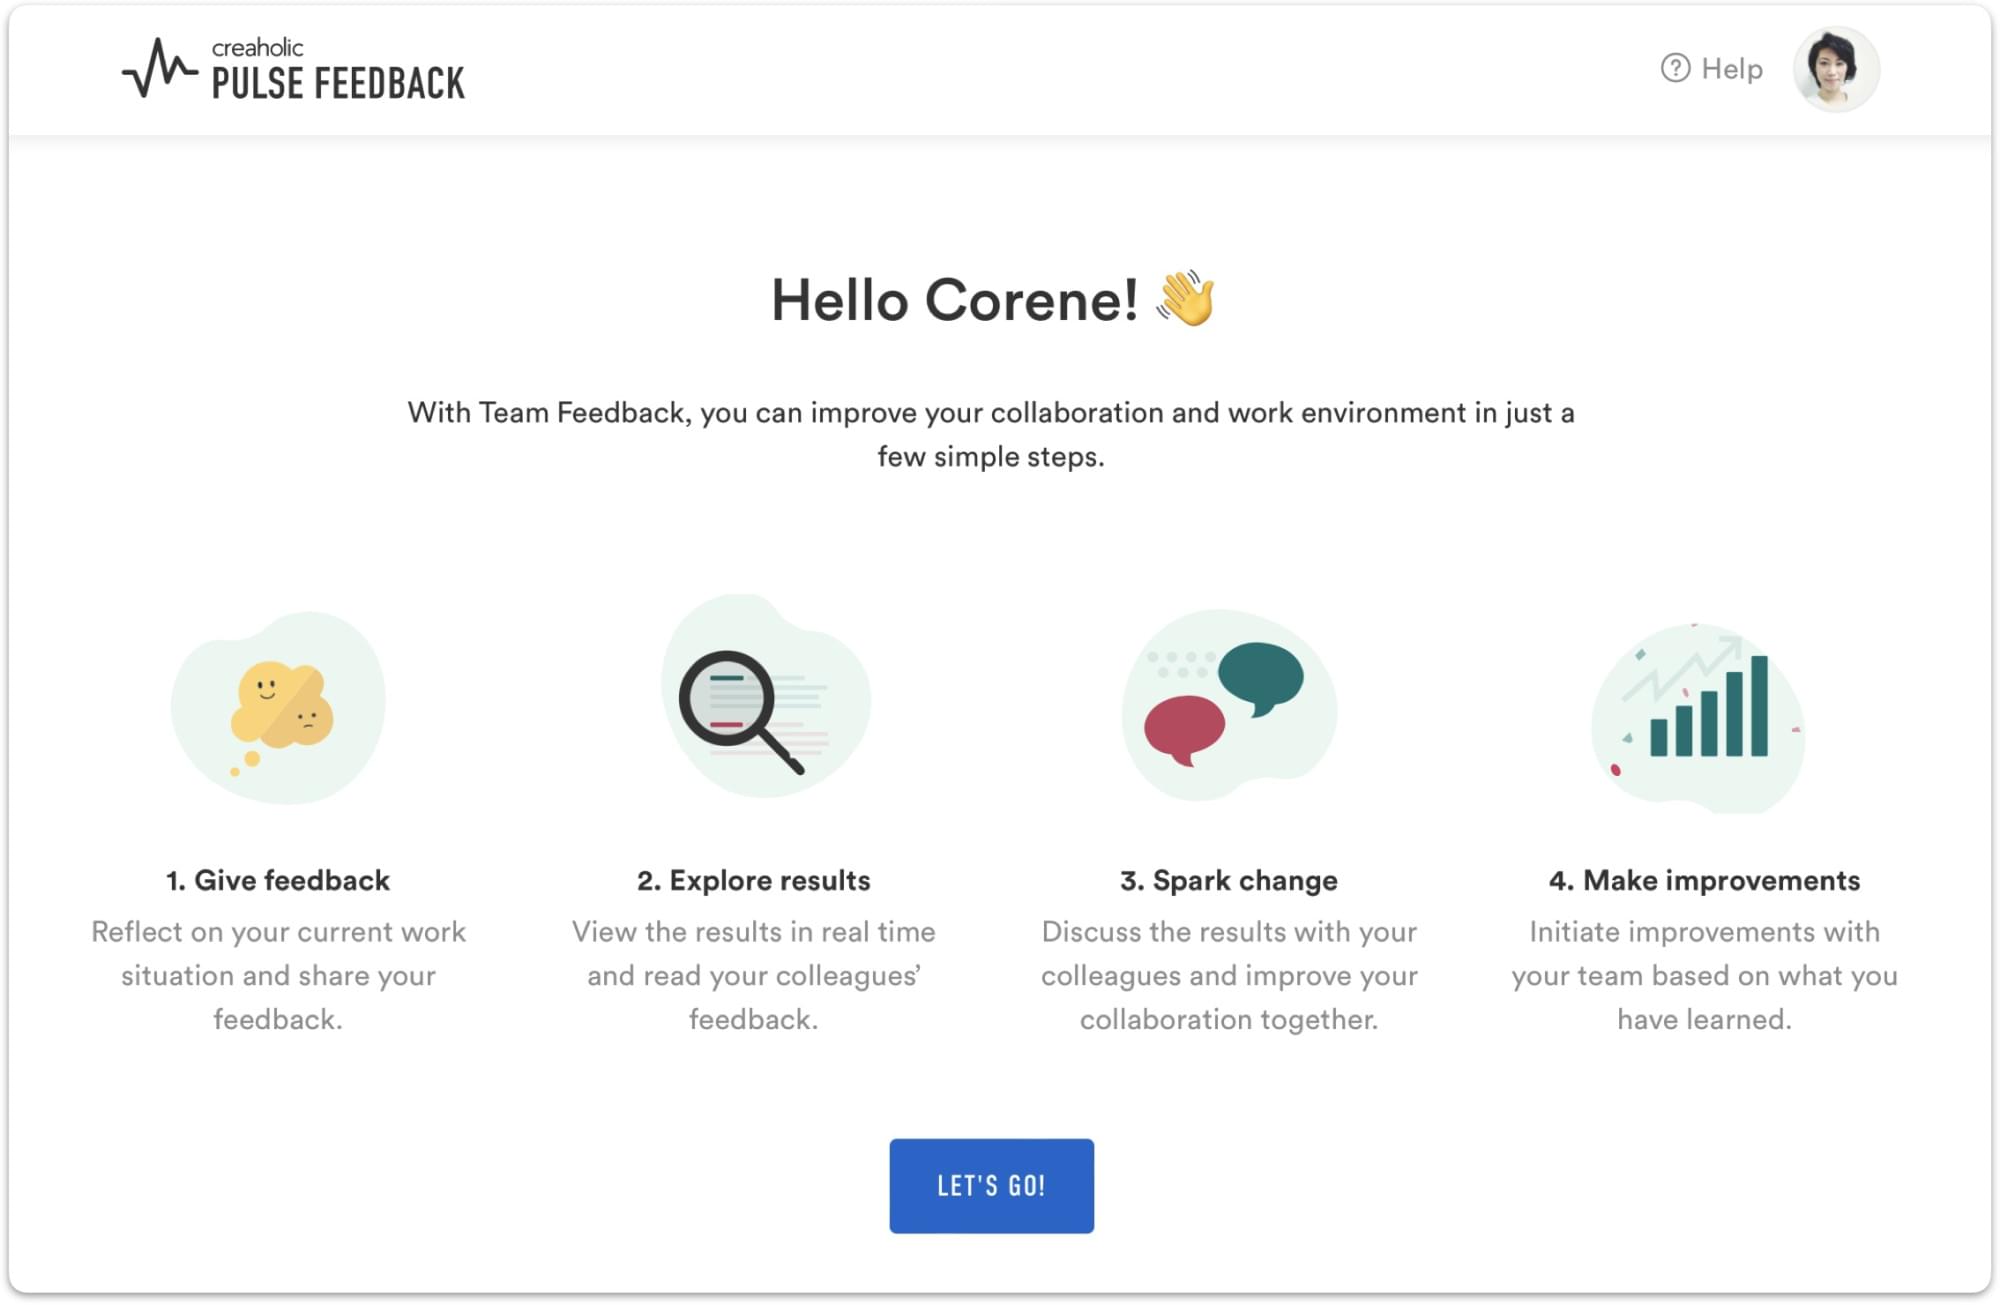Click the "4. Make improvements" heading
The height and width of the screenshot is (1305, 2000).
[x=1704, y=880]
